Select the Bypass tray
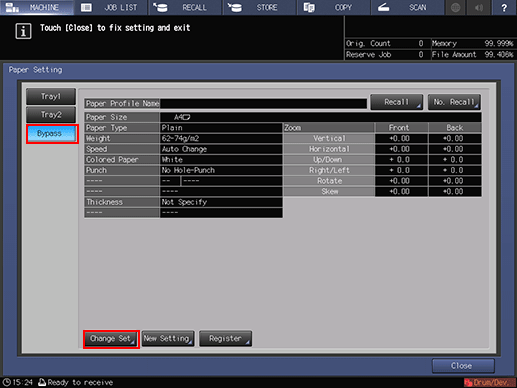Image resolution: width=517 pixels, height=388 pixels. pos(51,134)
